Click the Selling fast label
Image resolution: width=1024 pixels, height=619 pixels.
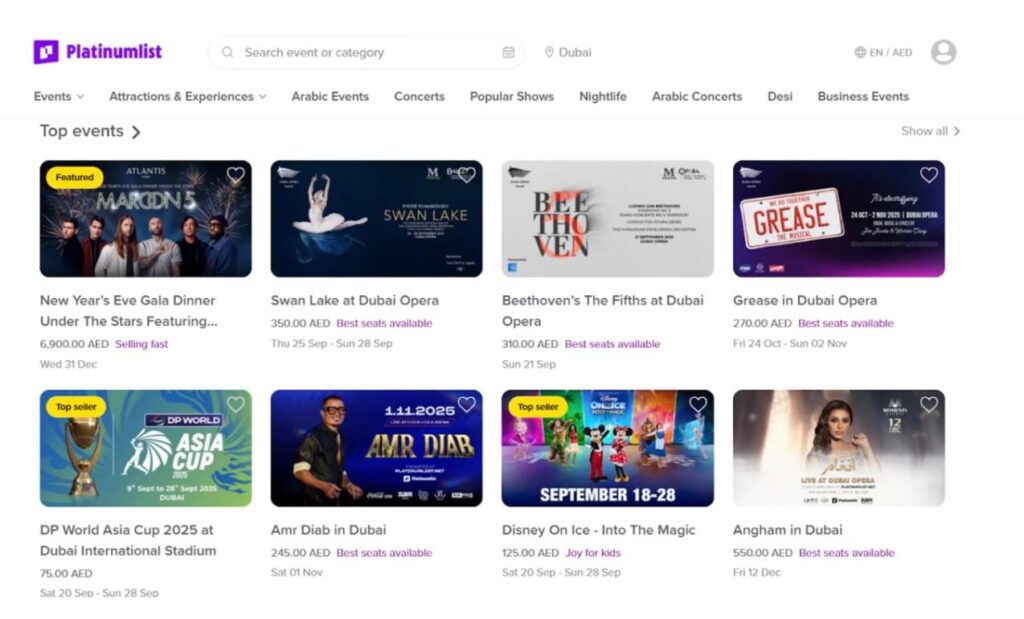click(141, 344)
